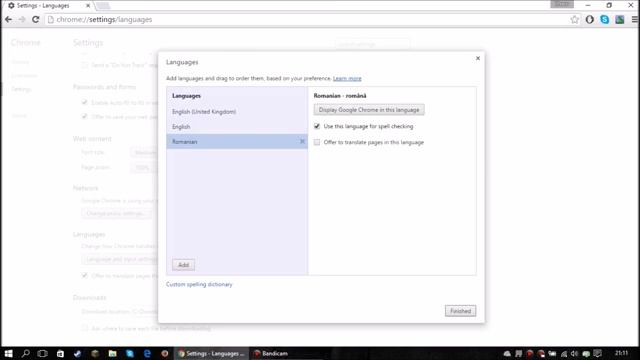Open the Chrome hamburger menu
This screenshot has height=360, width=640.
635,19
